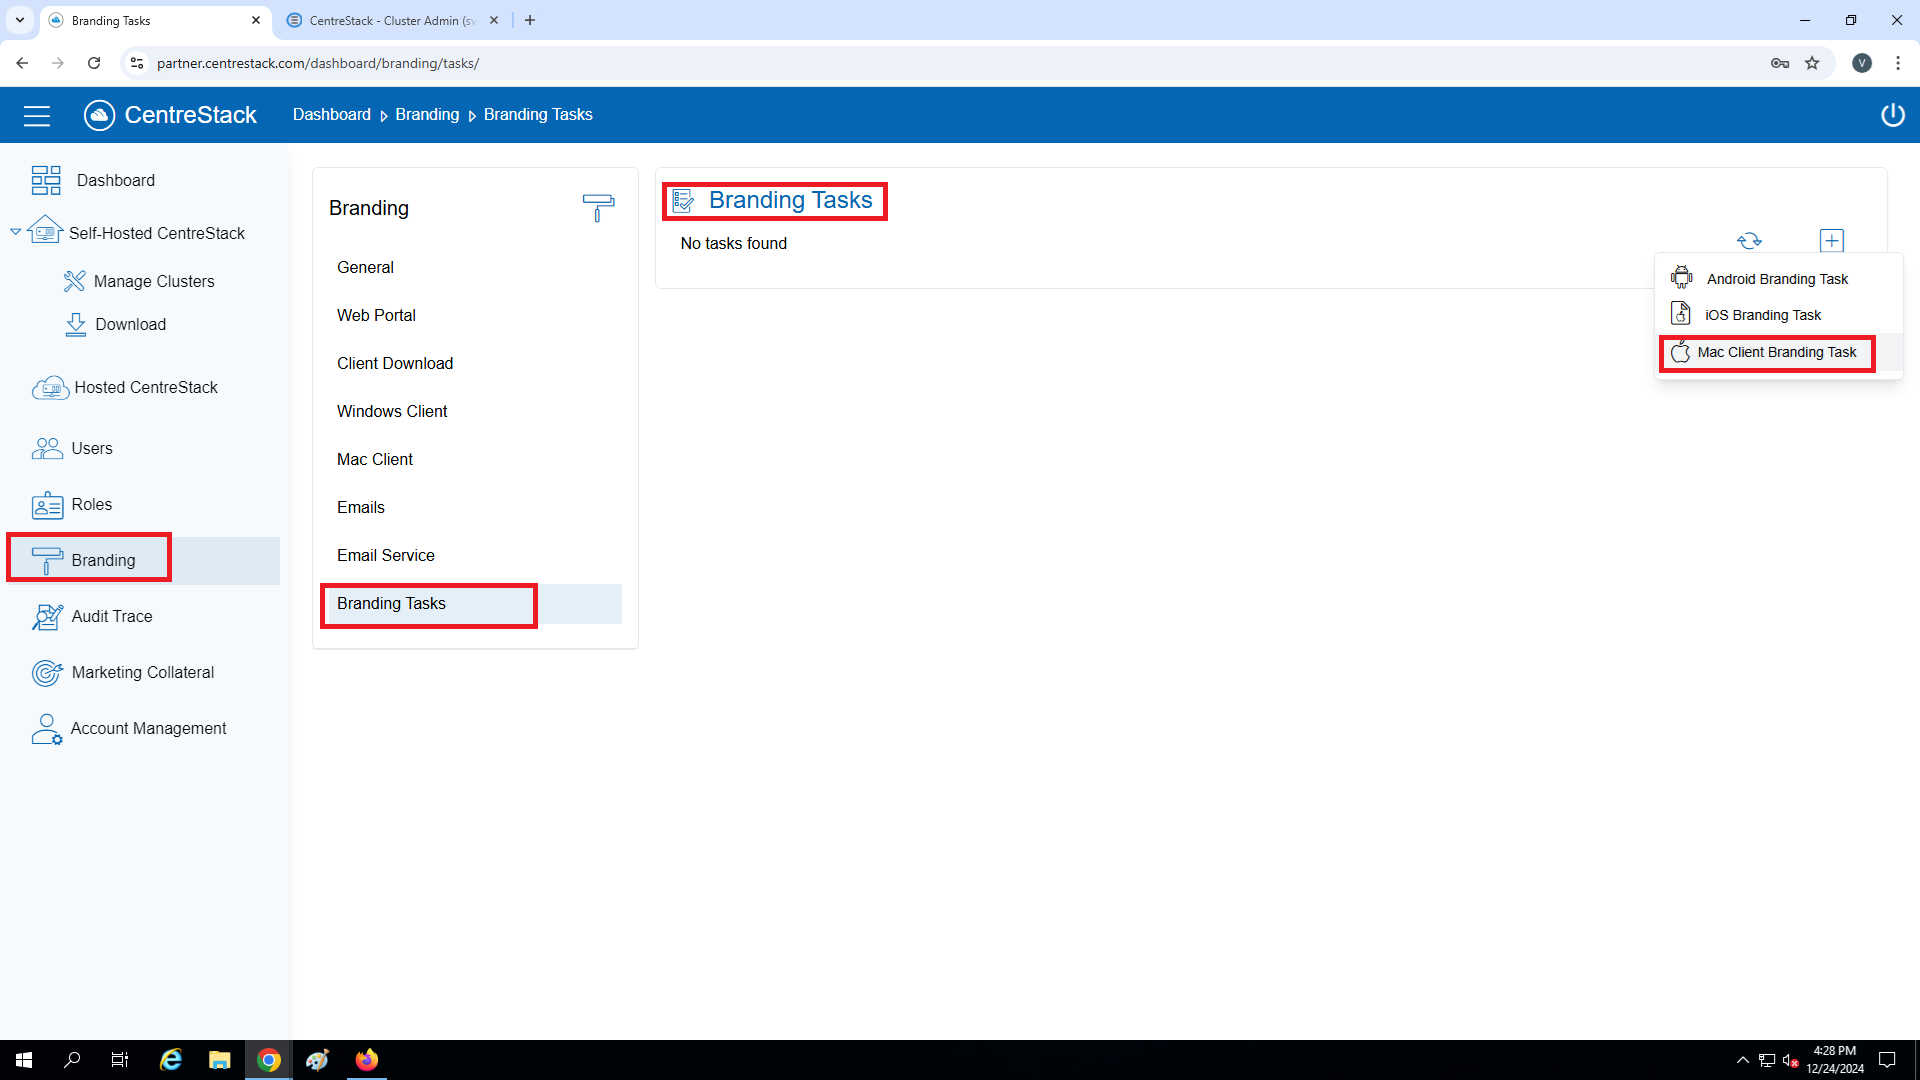
Task: Click the Branding paint roller sidebar icon
Action: tap(47, 560)
